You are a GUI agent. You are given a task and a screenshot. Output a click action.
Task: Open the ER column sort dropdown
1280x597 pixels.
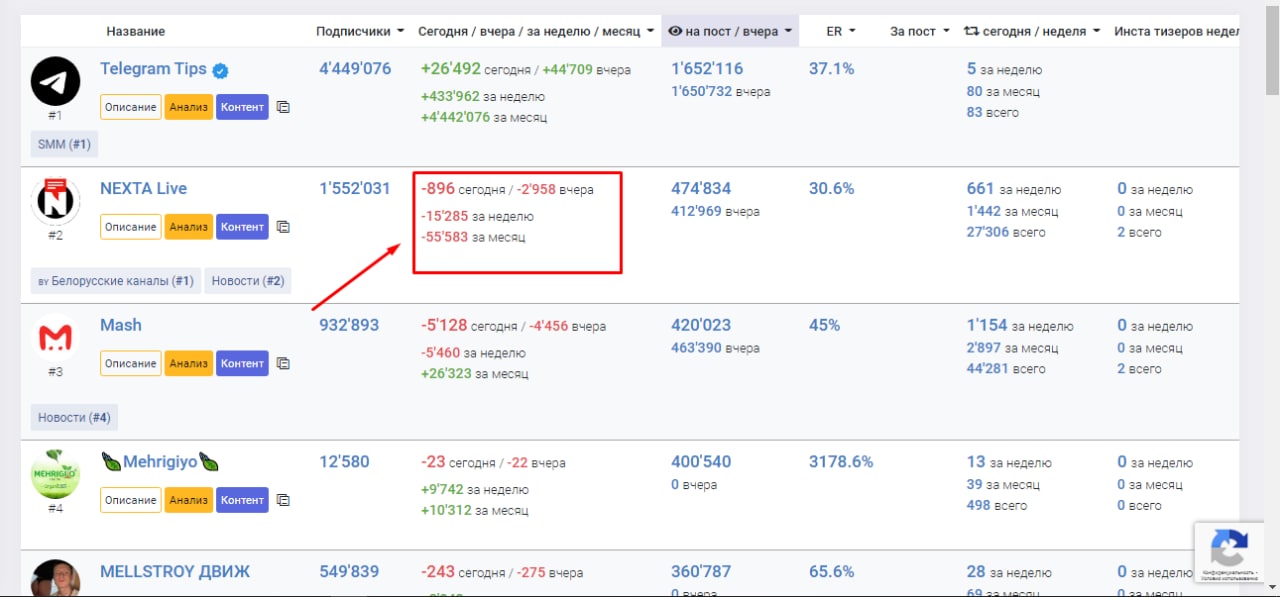[841, 31]
